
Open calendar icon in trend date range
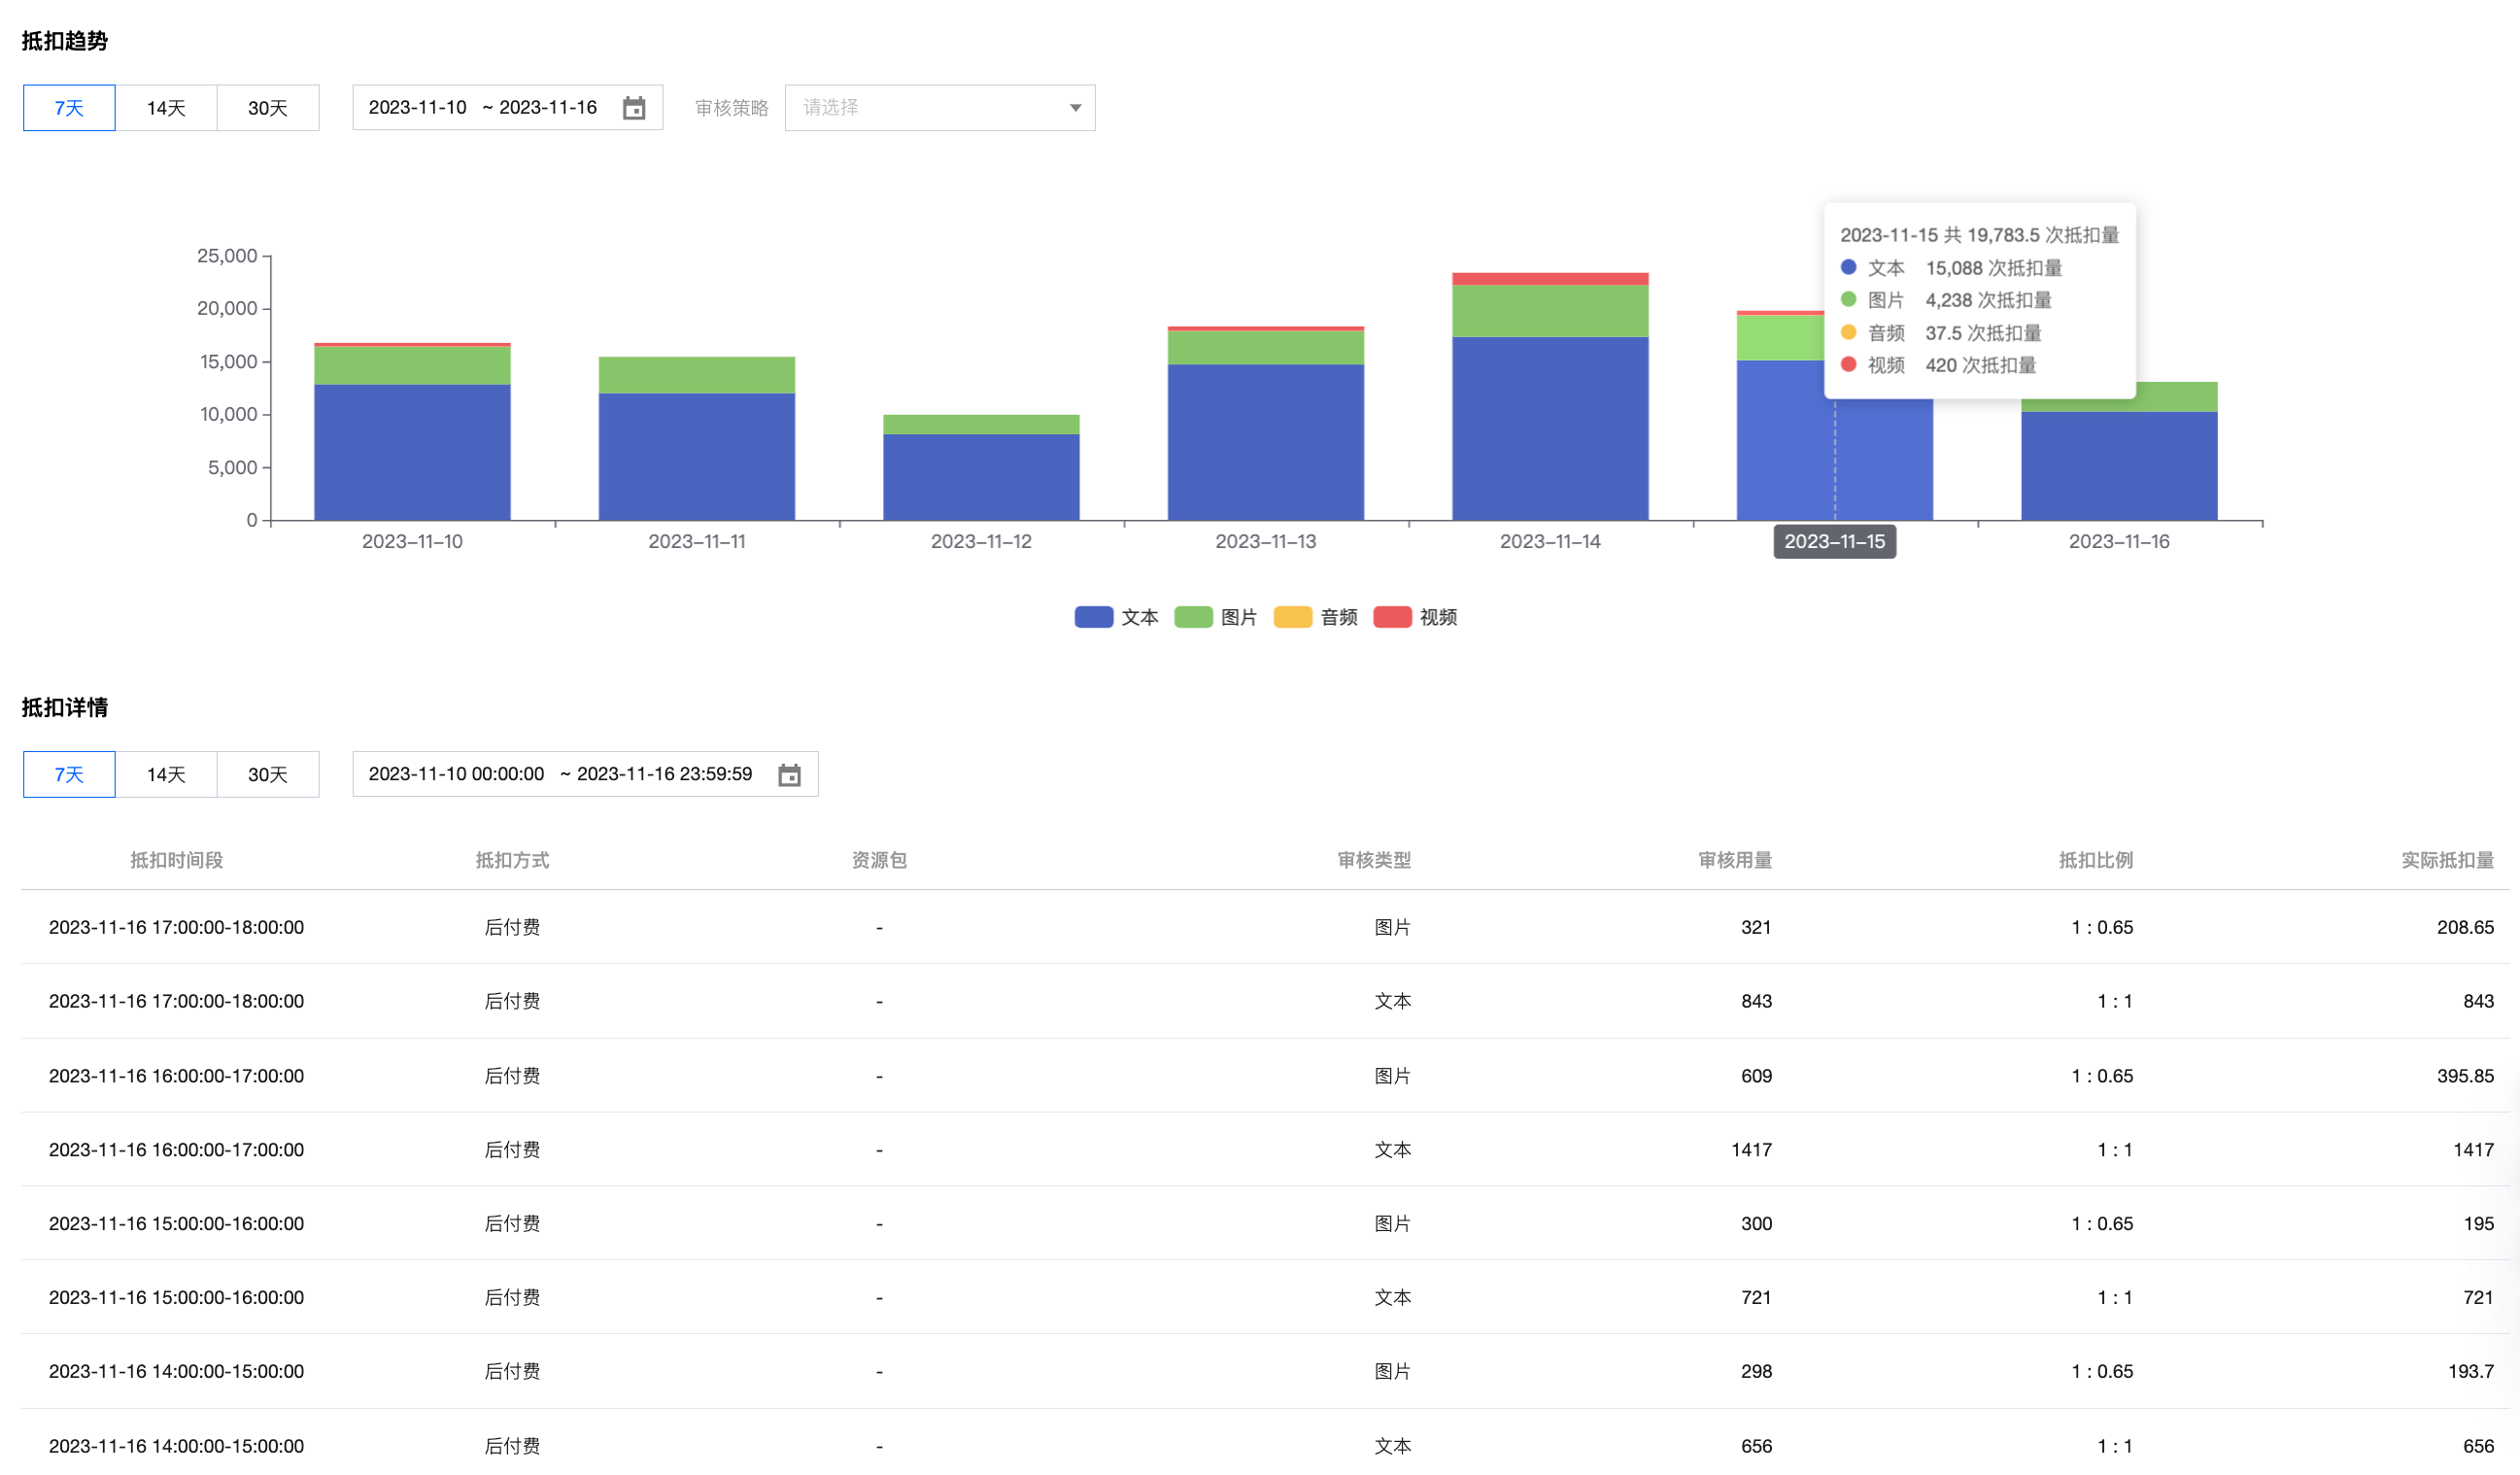pyautogui.click(x=634, y=108)
